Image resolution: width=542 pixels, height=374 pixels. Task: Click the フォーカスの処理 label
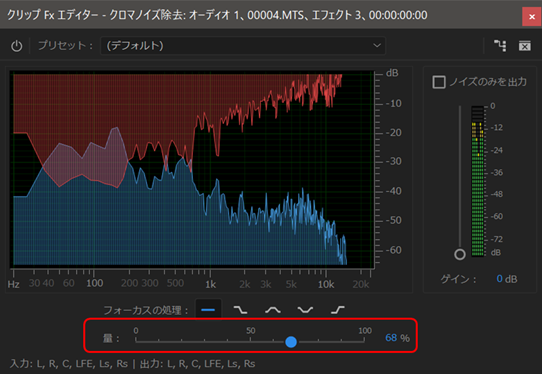pos(146,310)
